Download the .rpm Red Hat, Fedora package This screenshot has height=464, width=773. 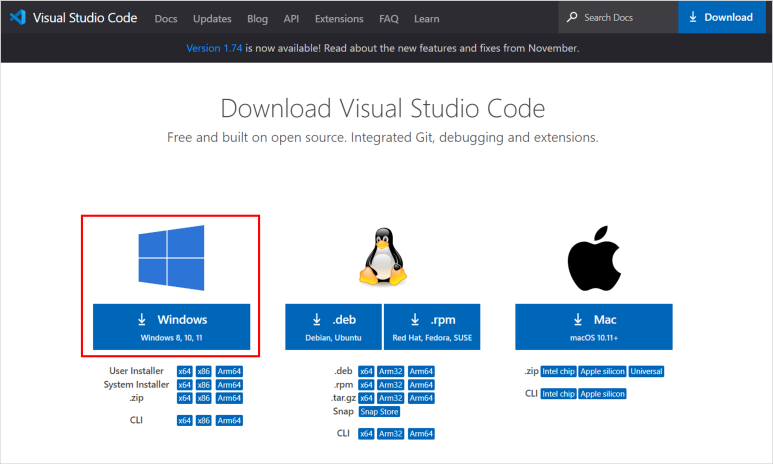(432, 327)
